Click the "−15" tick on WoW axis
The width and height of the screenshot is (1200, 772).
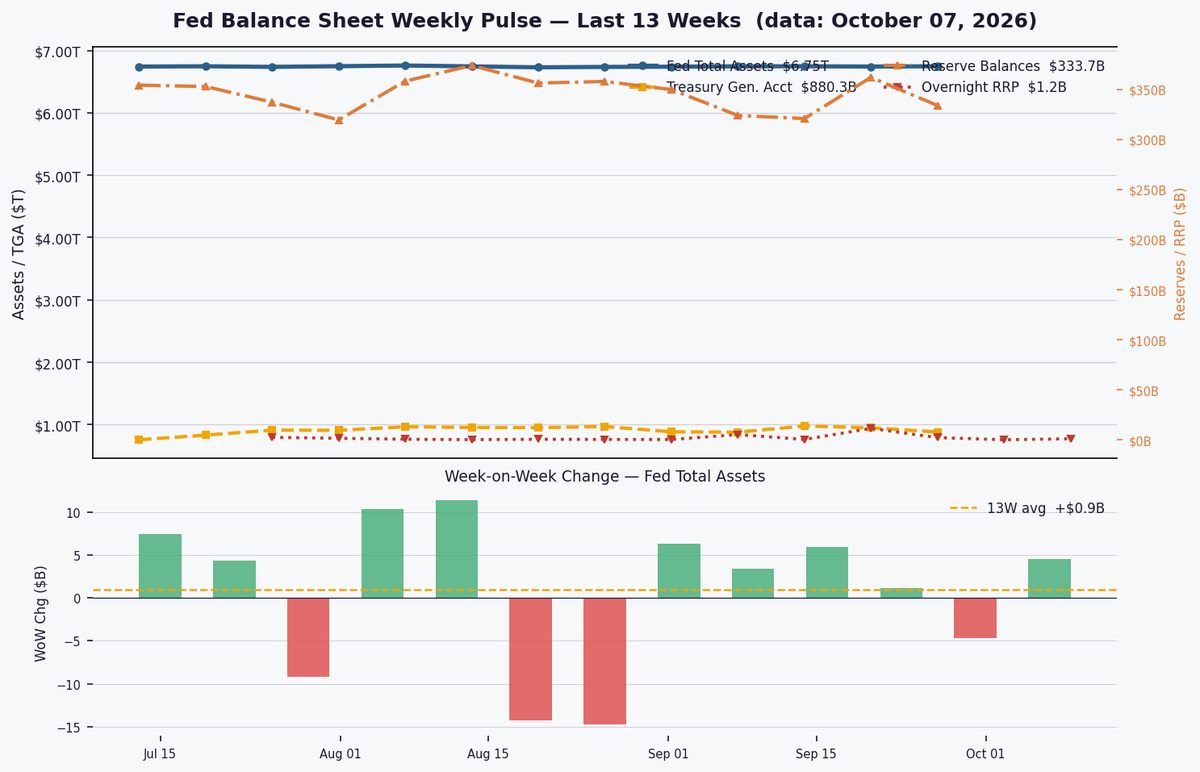tap(68, 727)
